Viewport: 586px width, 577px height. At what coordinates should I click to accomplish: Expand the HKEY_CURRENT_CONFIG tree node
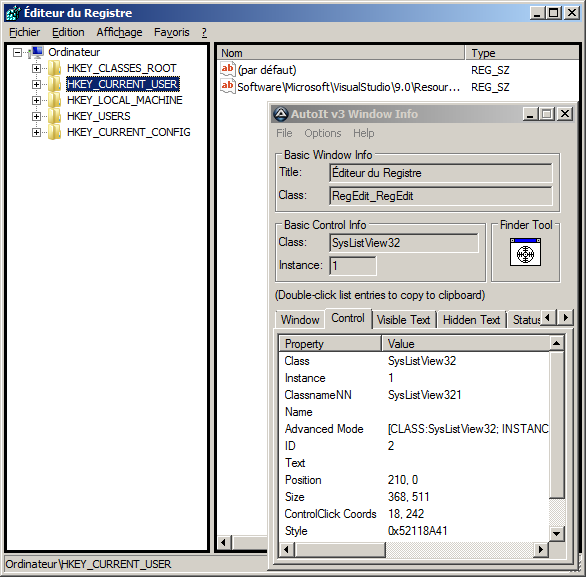tap(36, 132)
